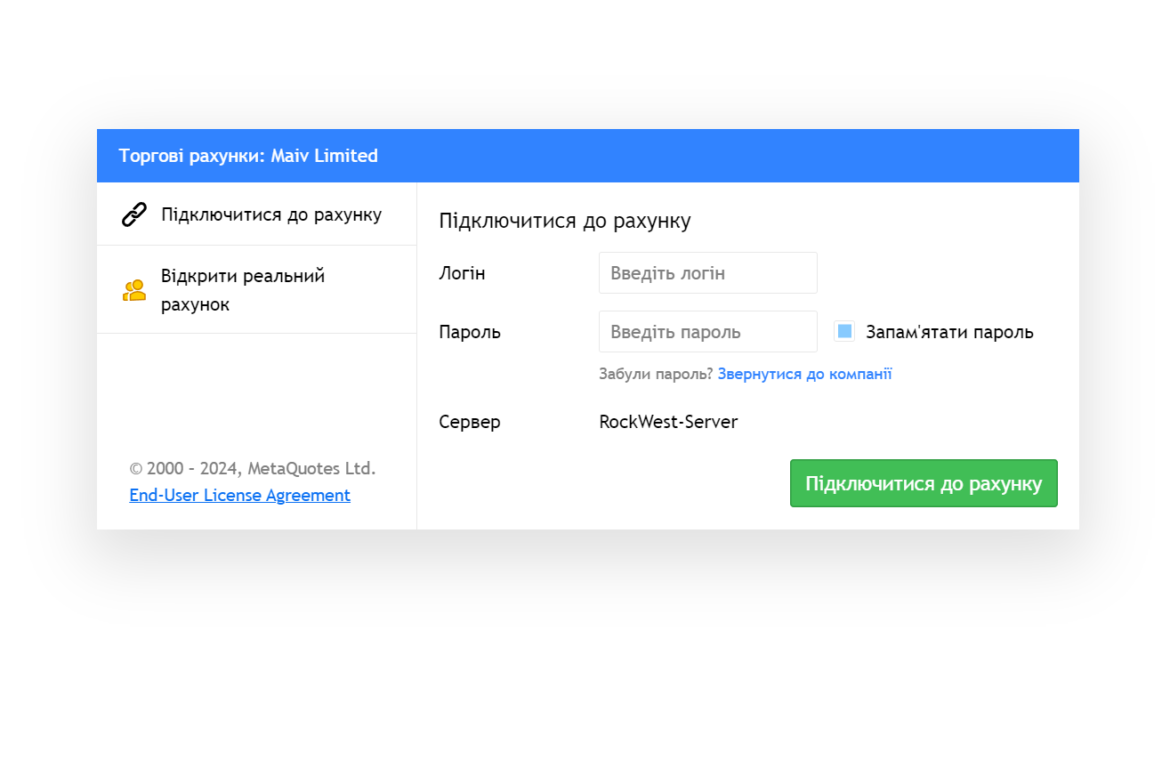Click the '© 2000 - 2024, MetaQuotes Ltd.' copyright text
This screenshot has height=760, width=1170.
pos(252,468)
